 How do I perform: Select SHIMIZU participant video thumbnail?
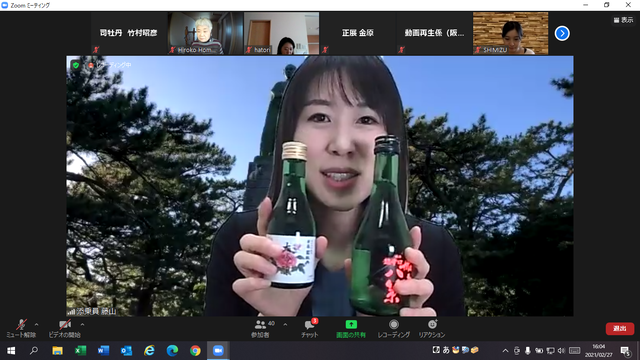pos(511,33)
